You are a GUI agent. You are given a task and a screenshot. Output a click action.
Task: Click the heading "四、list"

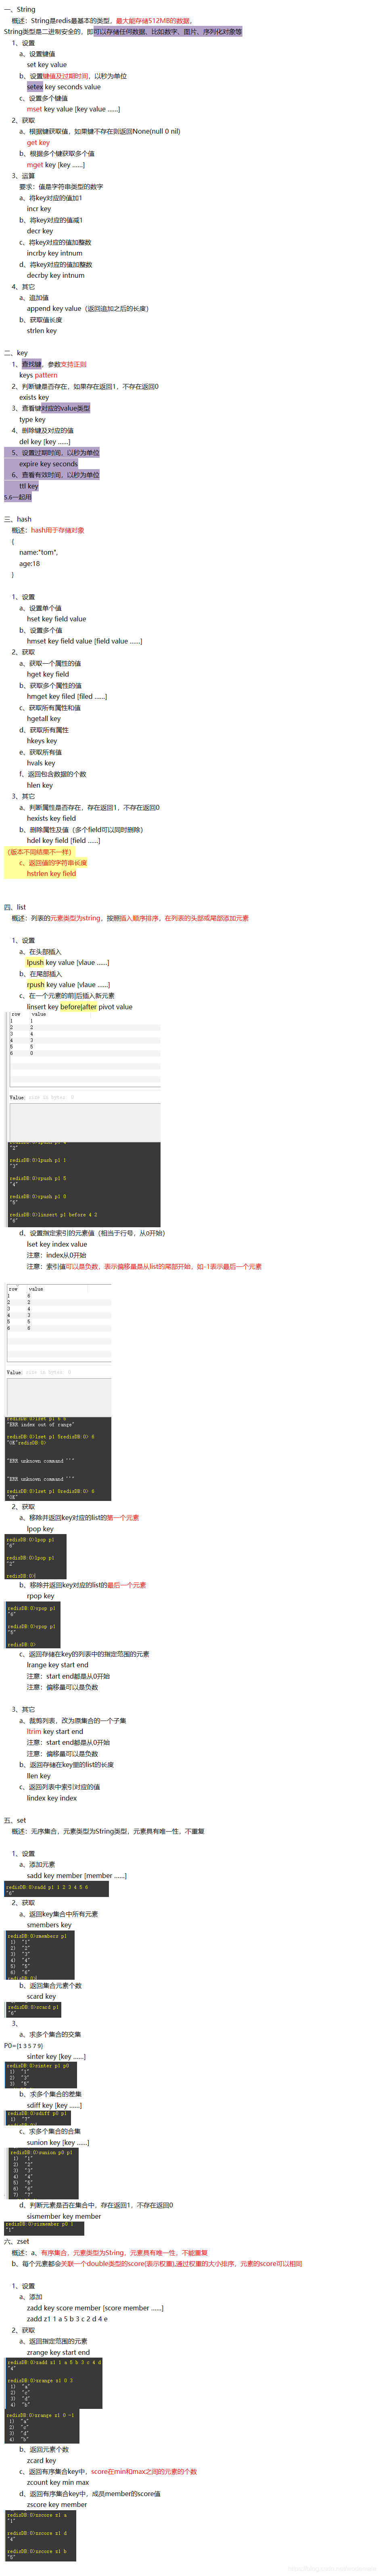point(15,907)
